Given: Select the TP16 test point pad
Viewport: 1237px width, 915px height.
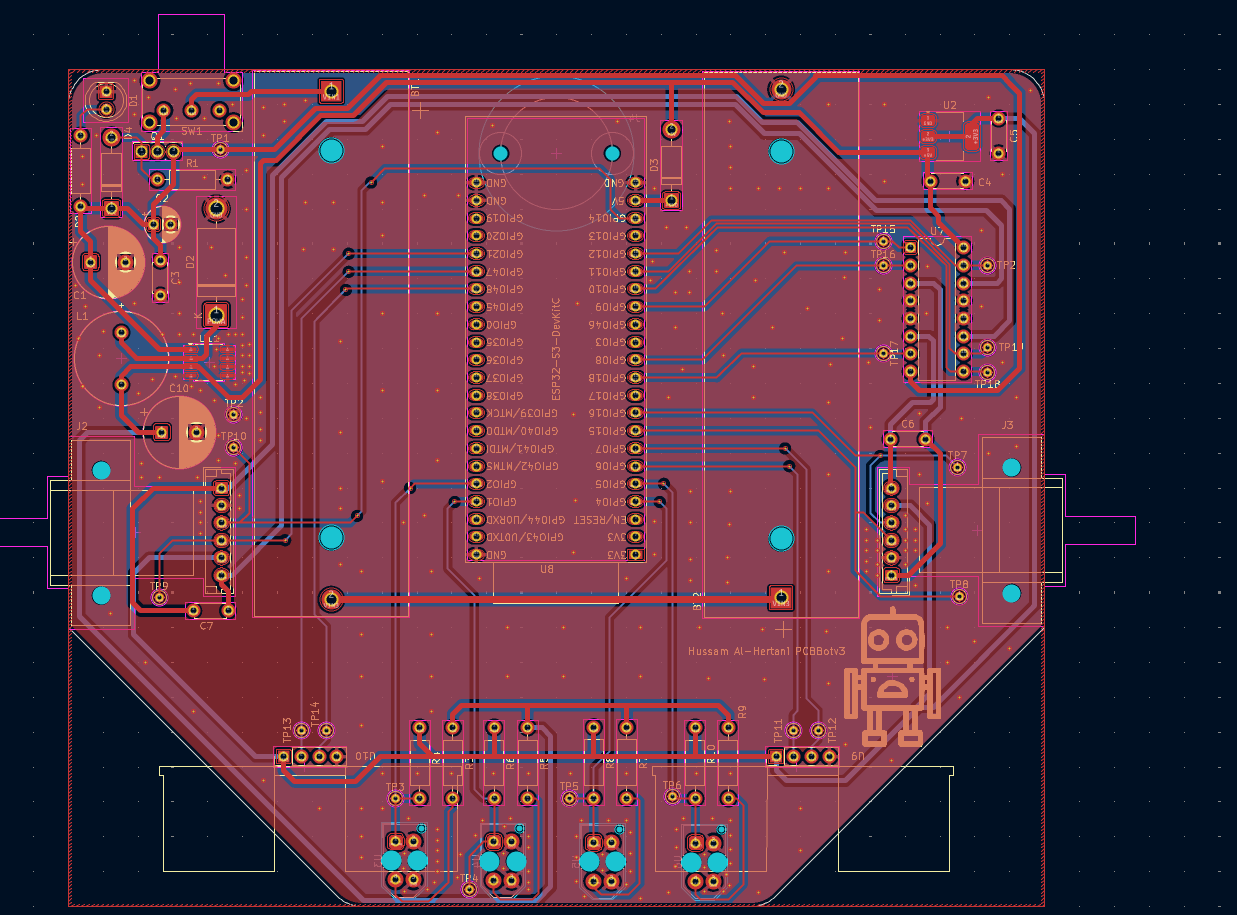Looking at the screenshot, I should 883,266.
